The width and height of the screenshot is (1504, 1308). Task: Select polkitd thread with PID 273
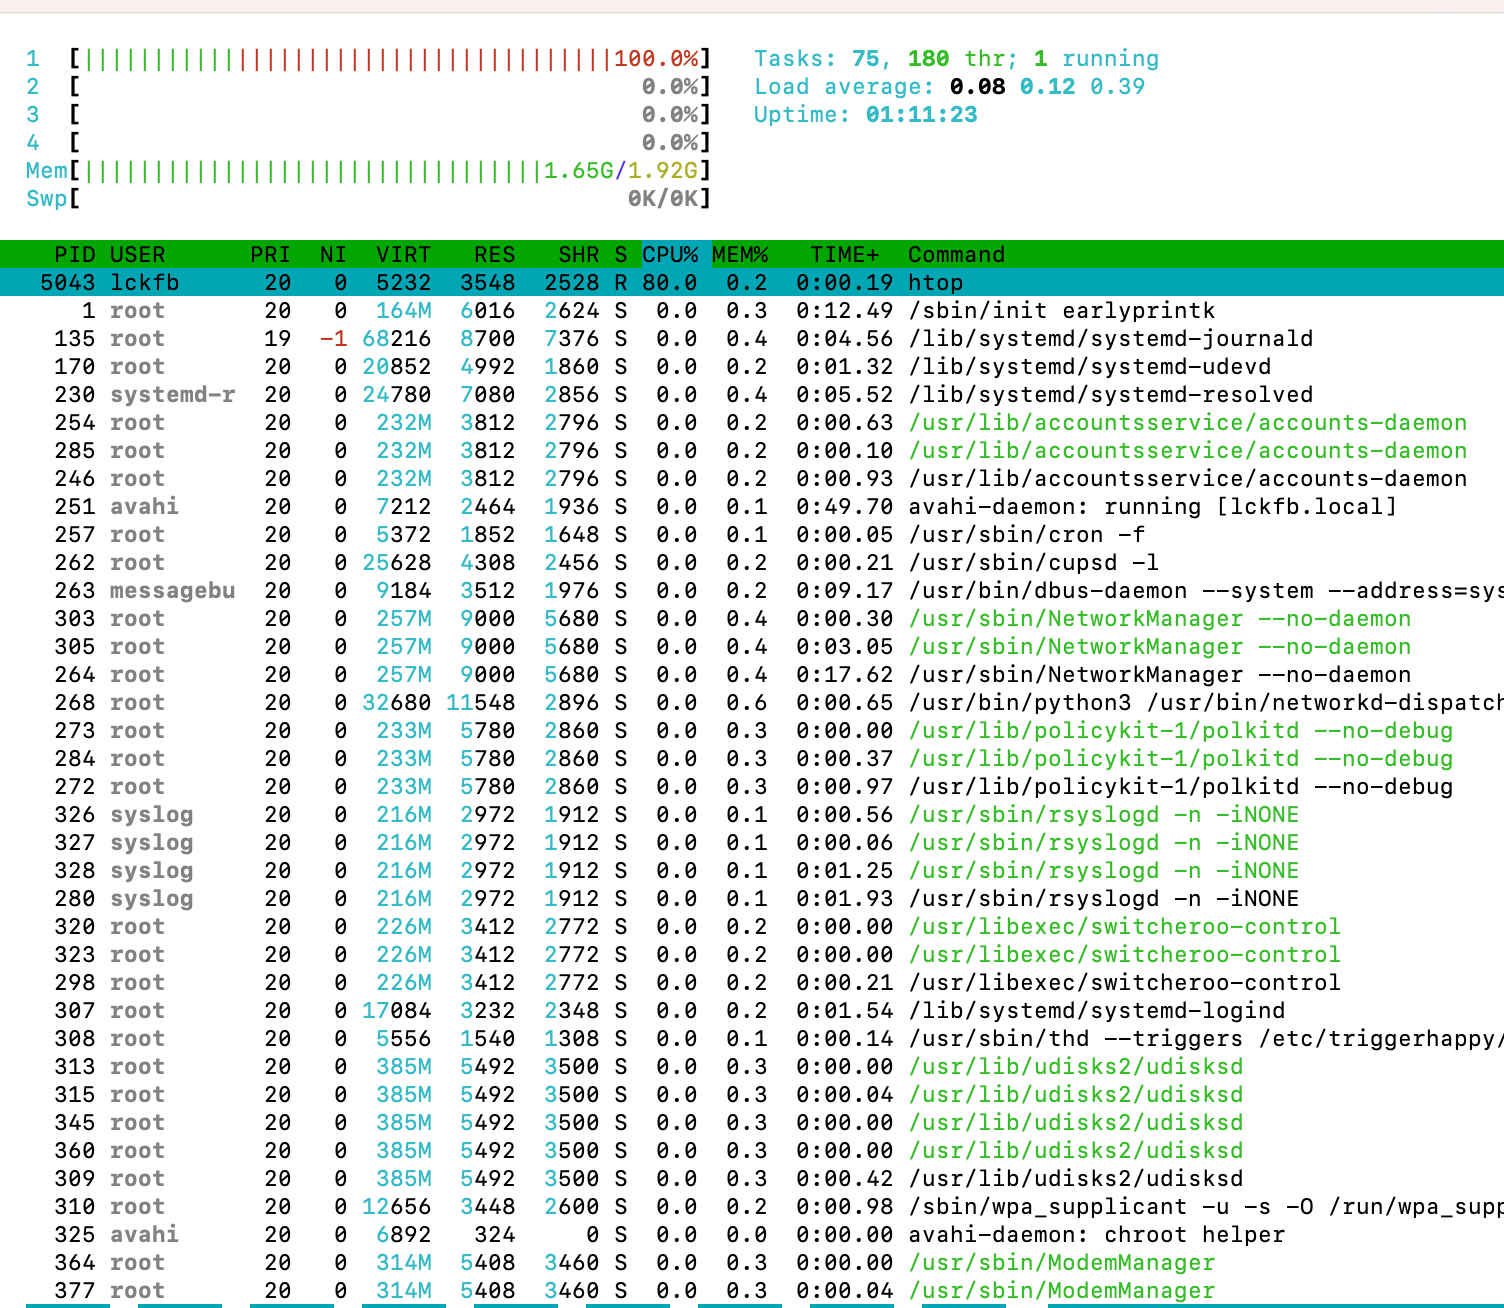click(752, 731)
